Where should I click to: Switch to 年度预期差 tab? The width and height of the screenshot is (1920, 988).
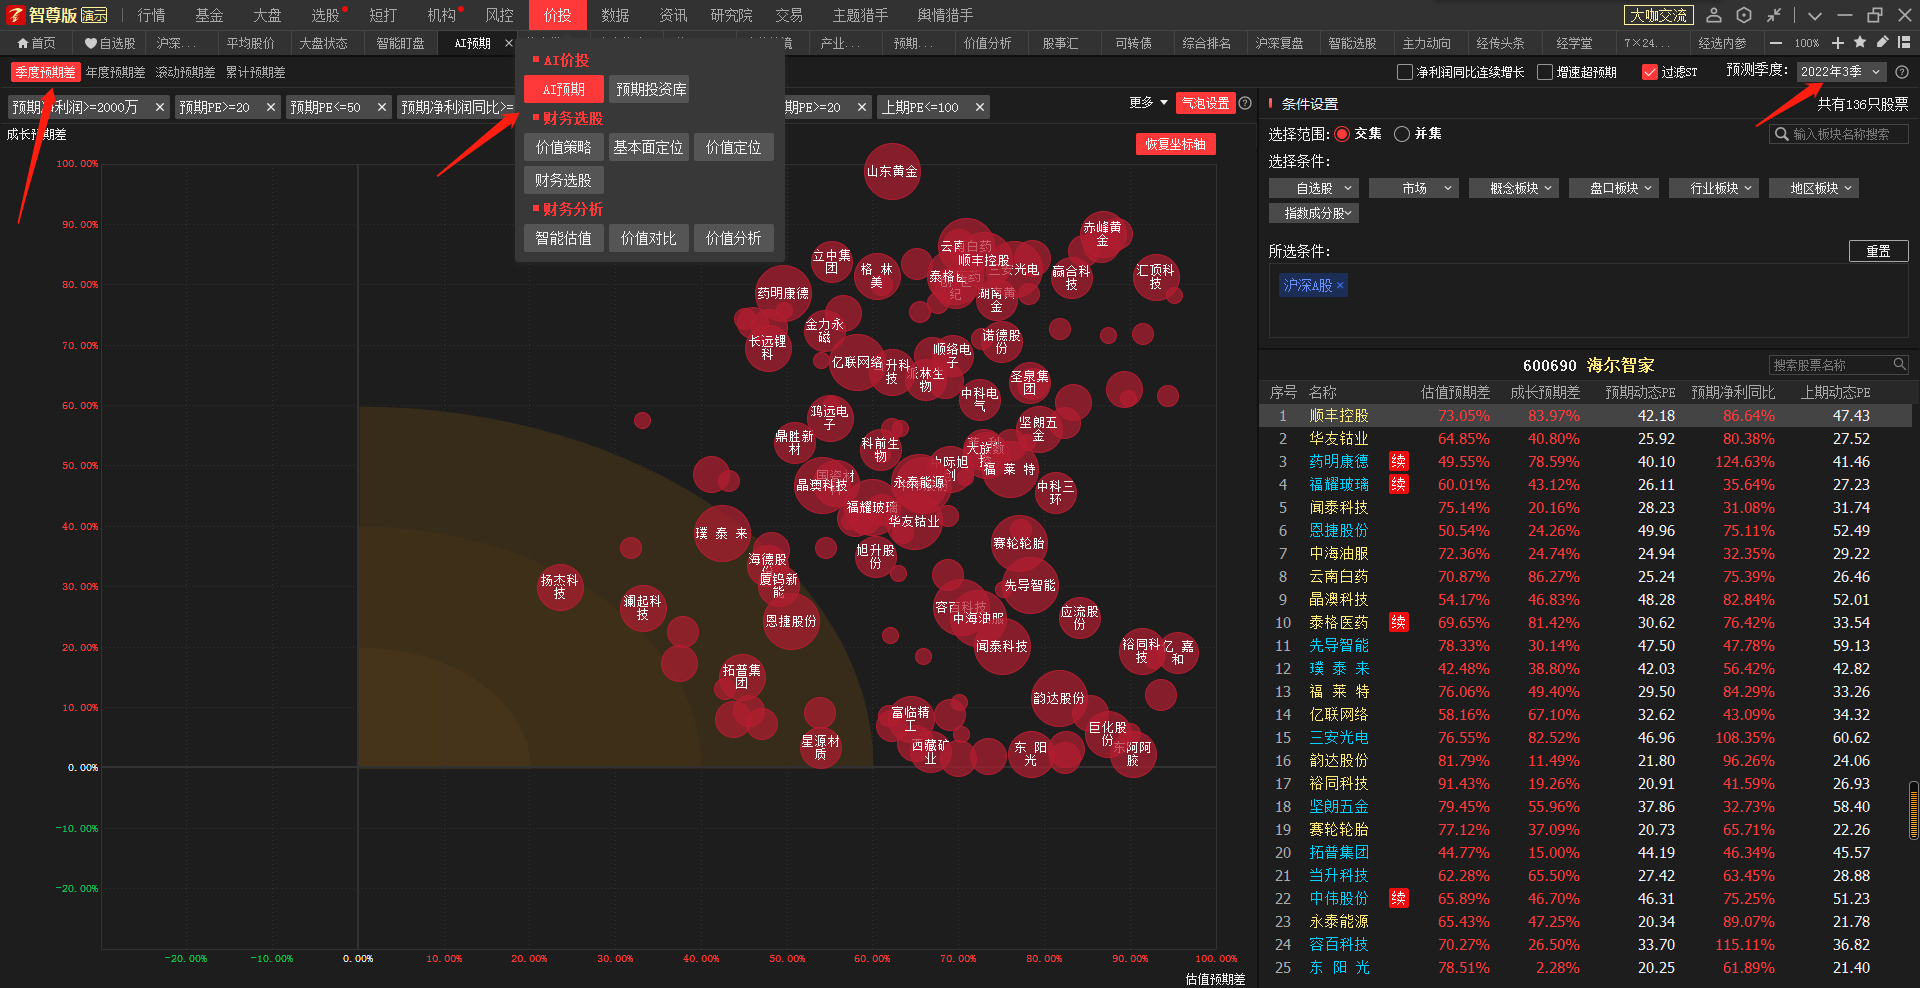point(115,72)
